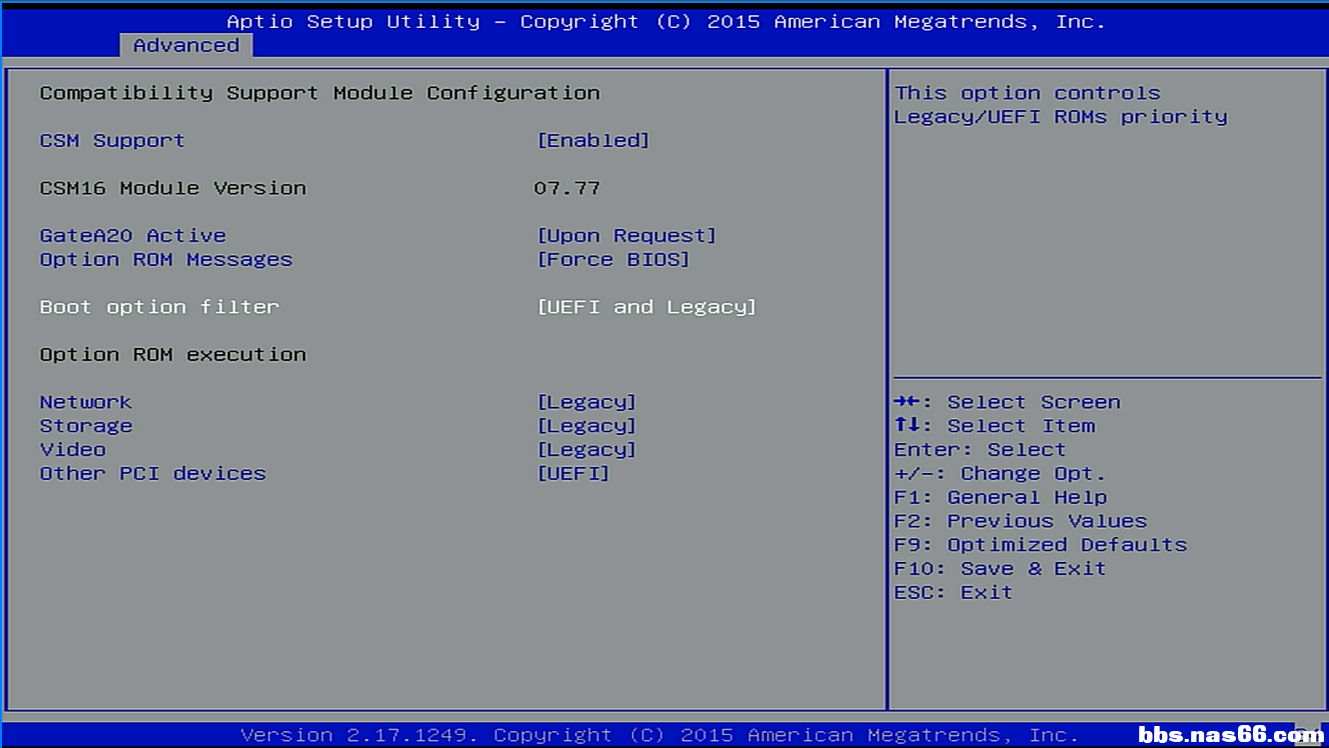
Task: Select the Advanced tab
Action: [186, 46]
